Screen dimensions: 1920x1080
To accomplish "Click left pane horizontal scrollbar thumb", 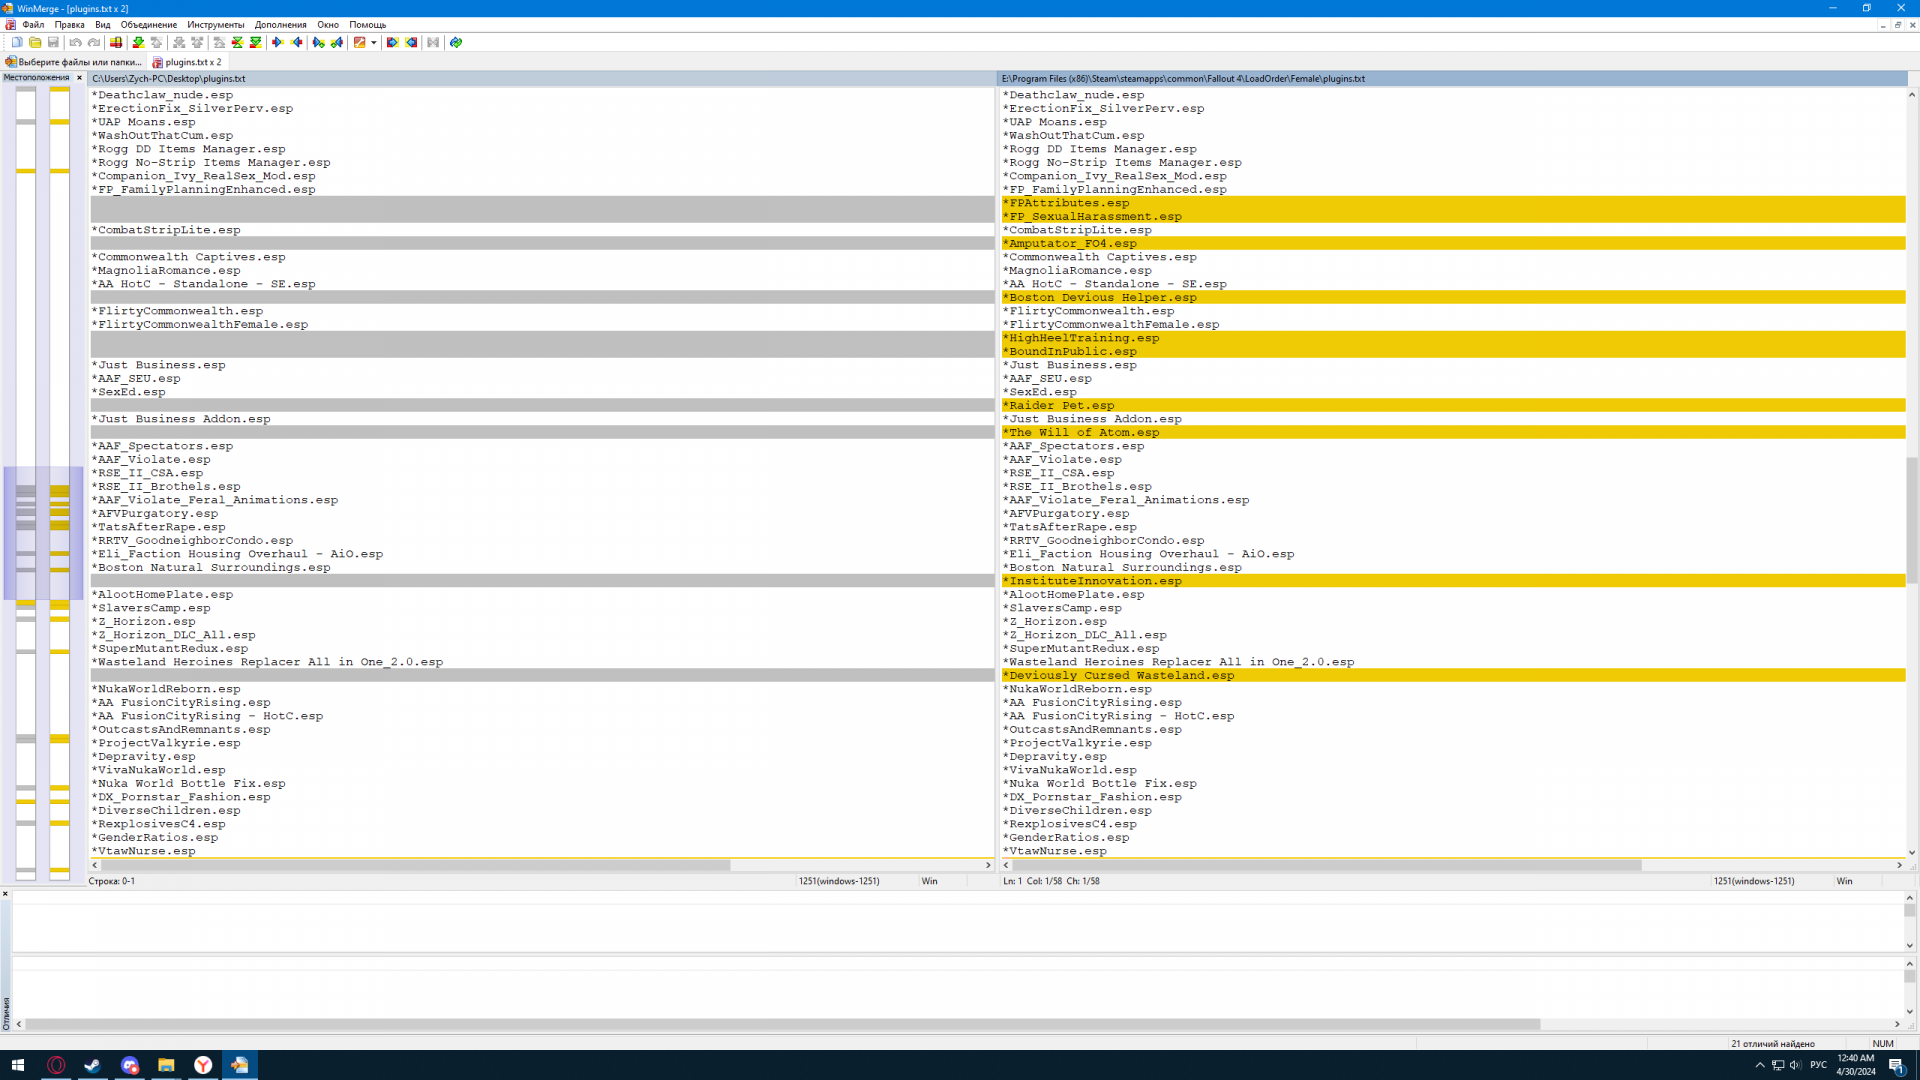I will [415, 865].
